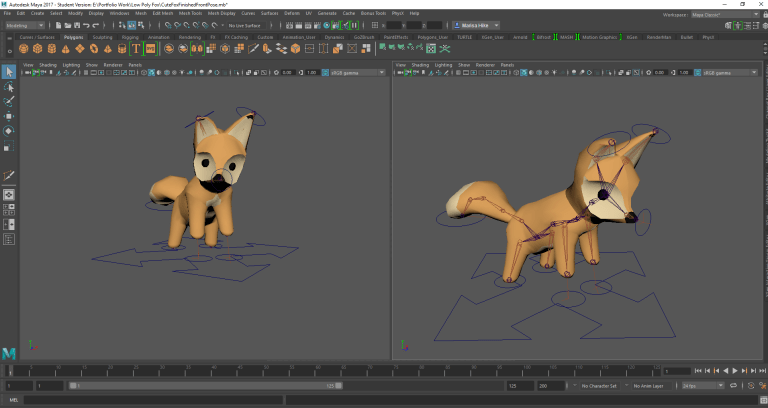This screenshot has width=768, height=408.
Task: Open the 24 fps frame rate dropdown
Action: point(703,386)
